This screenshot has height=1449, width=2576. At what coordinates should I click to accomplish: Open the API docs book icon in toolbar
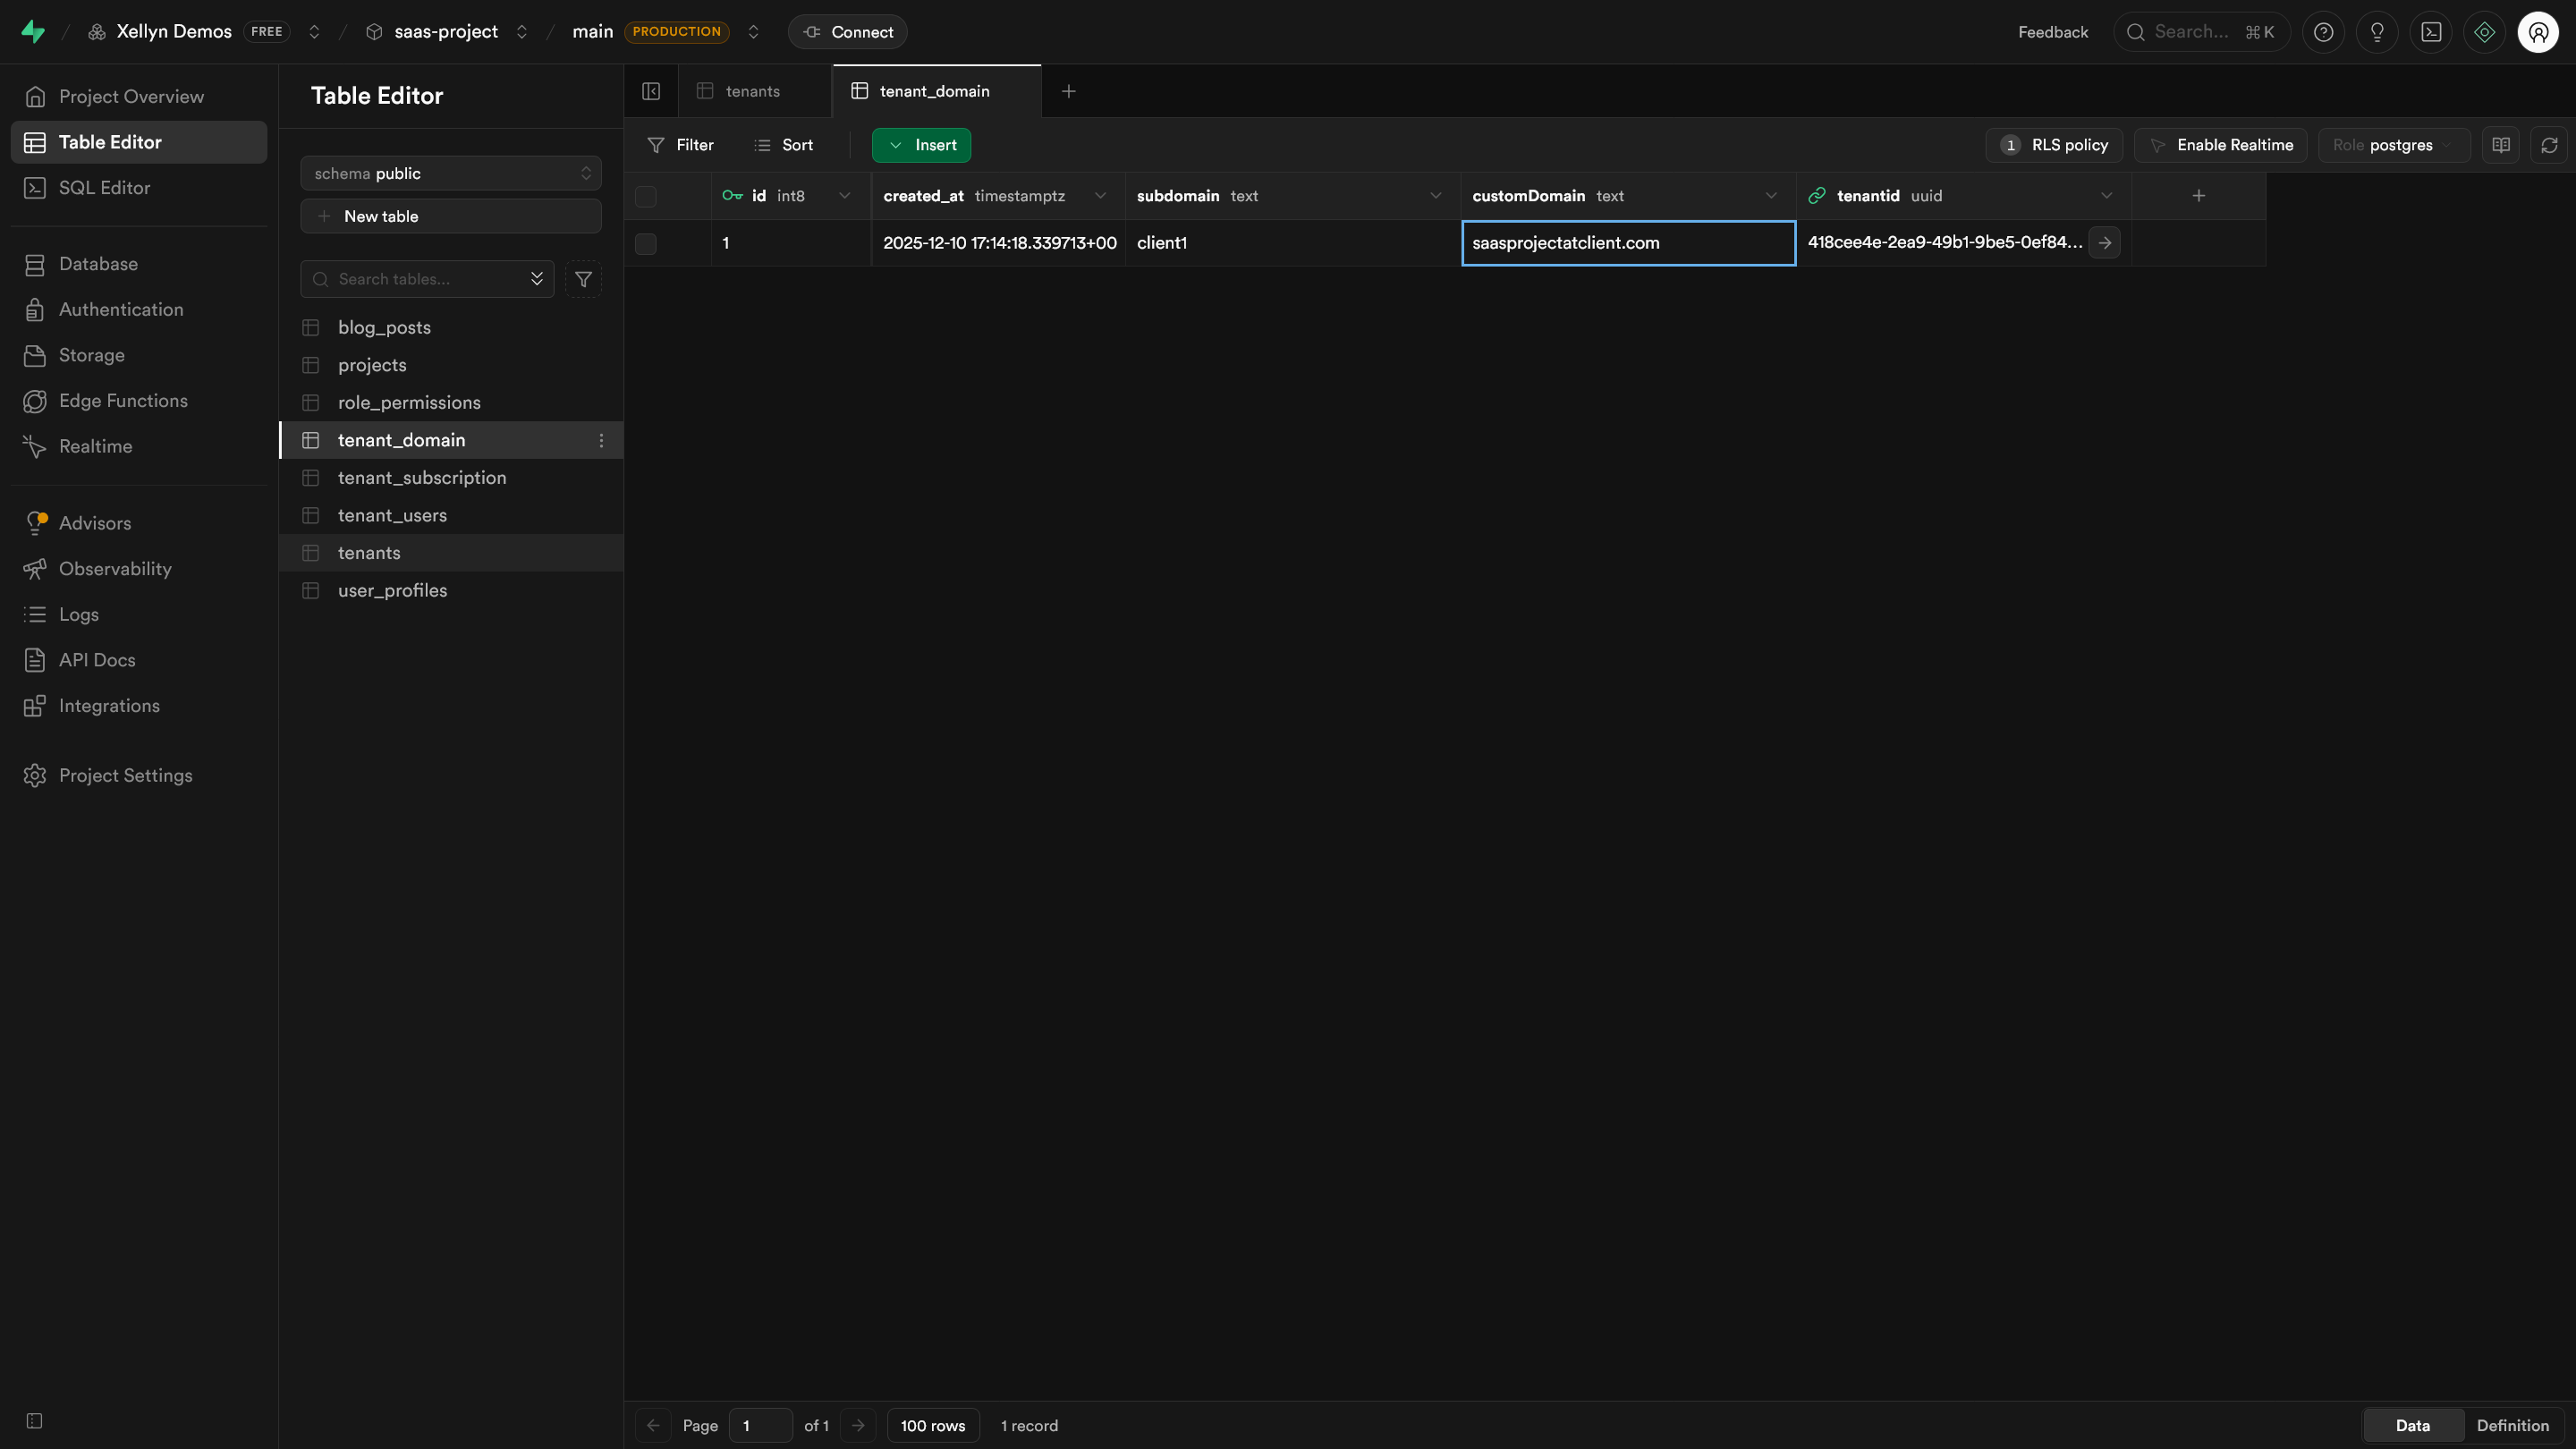click(2501, 145)
